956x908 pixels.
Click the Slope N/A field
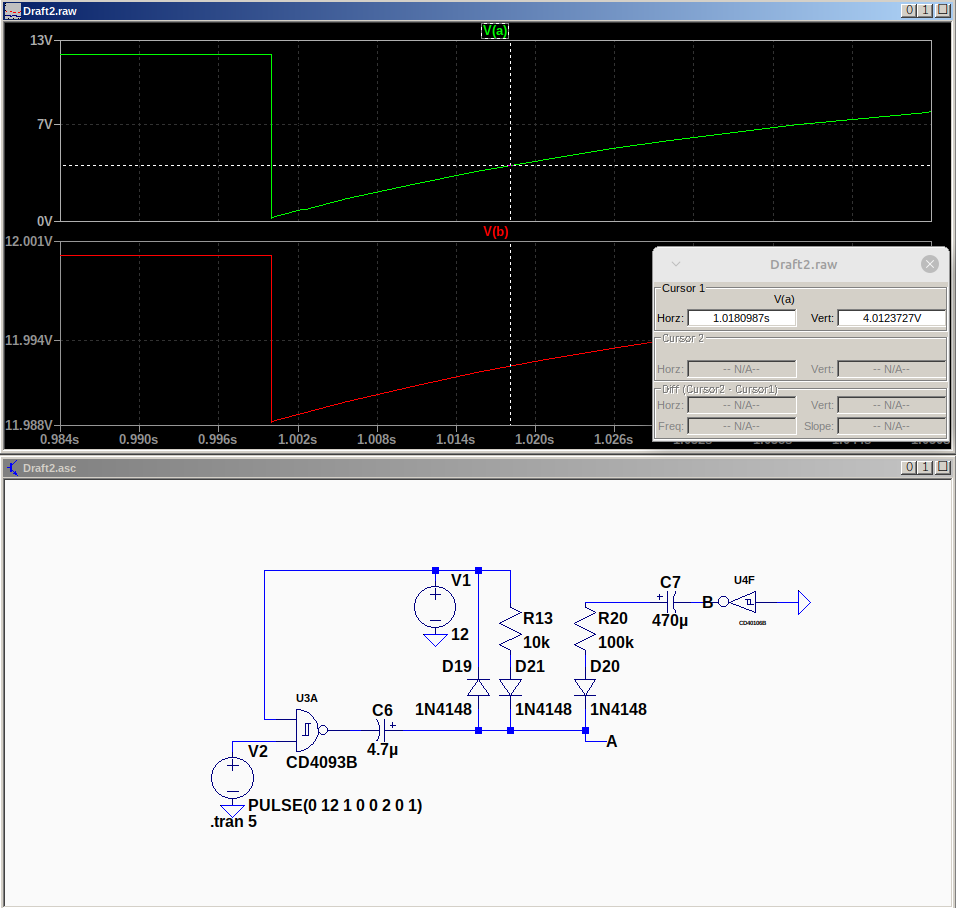pyautogui.click(x=891, y=426)
